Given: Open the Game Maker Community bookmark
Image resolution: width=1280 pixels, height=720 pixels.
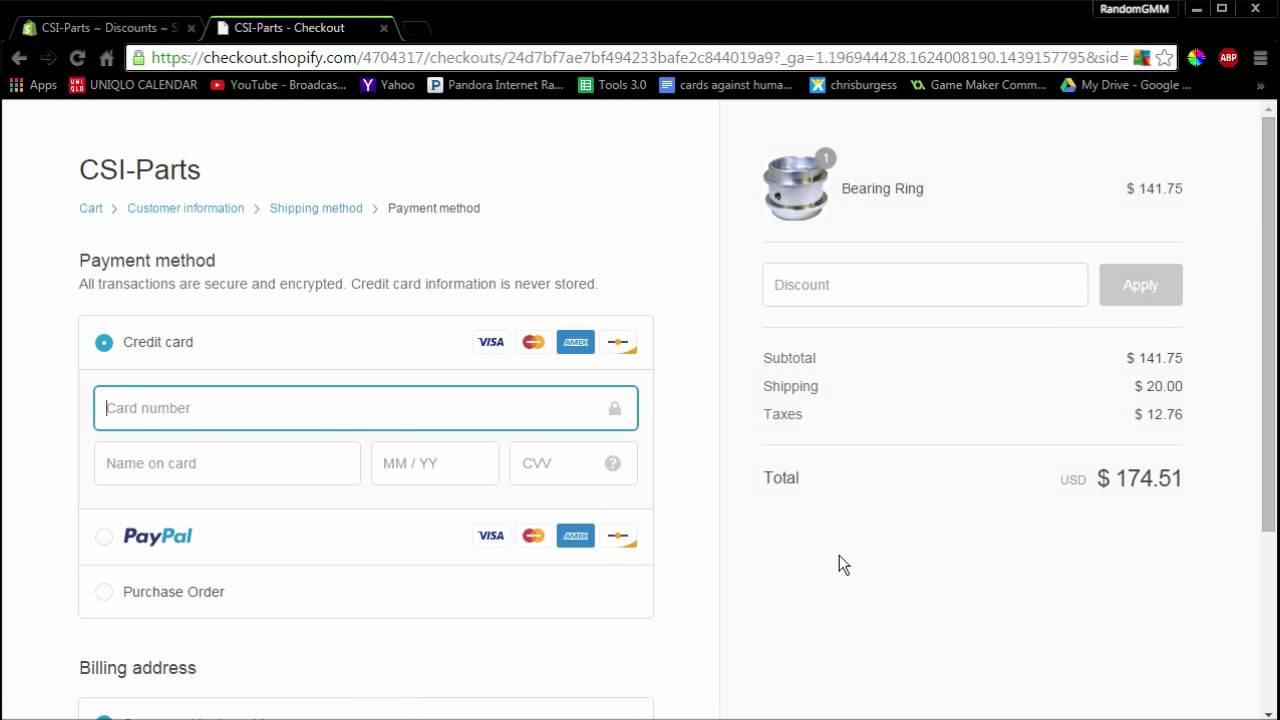Looking at the screenshot, I should 978,85.
